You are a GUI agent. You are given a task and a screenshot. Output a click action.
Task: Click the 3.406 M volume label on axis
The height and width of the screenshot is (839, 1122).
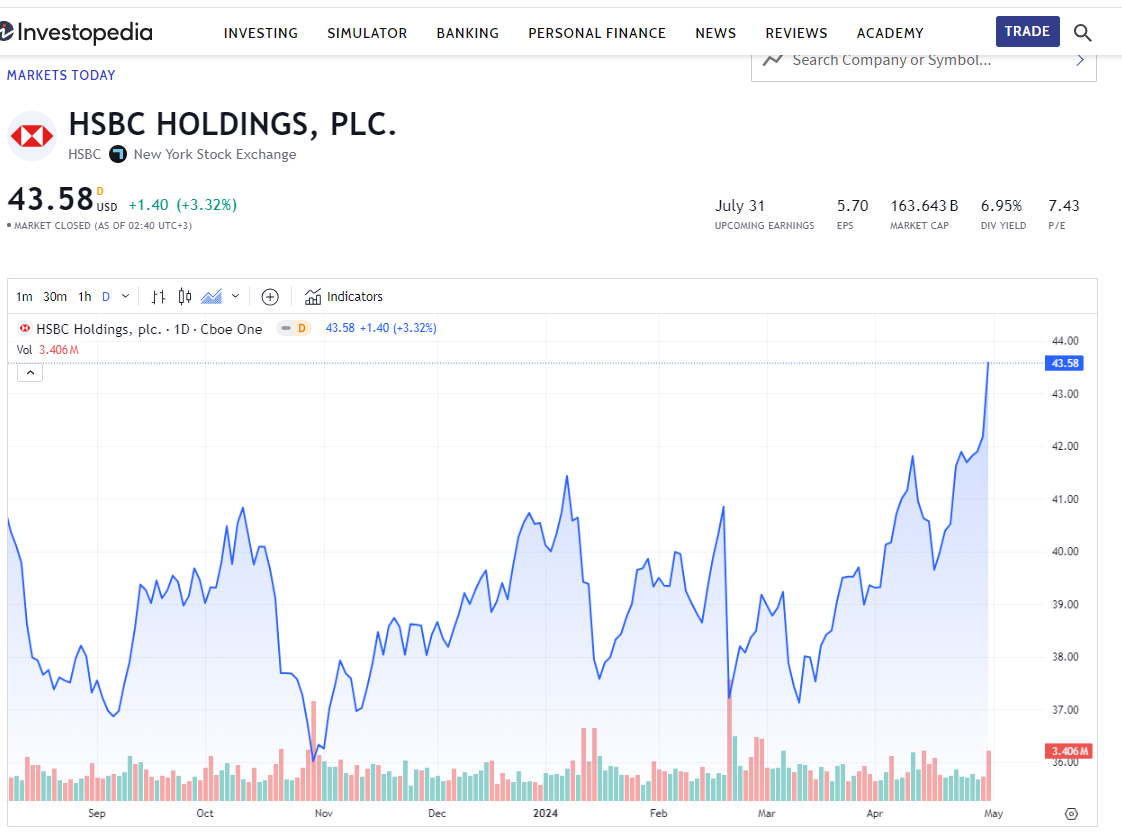pos(1068,751)
